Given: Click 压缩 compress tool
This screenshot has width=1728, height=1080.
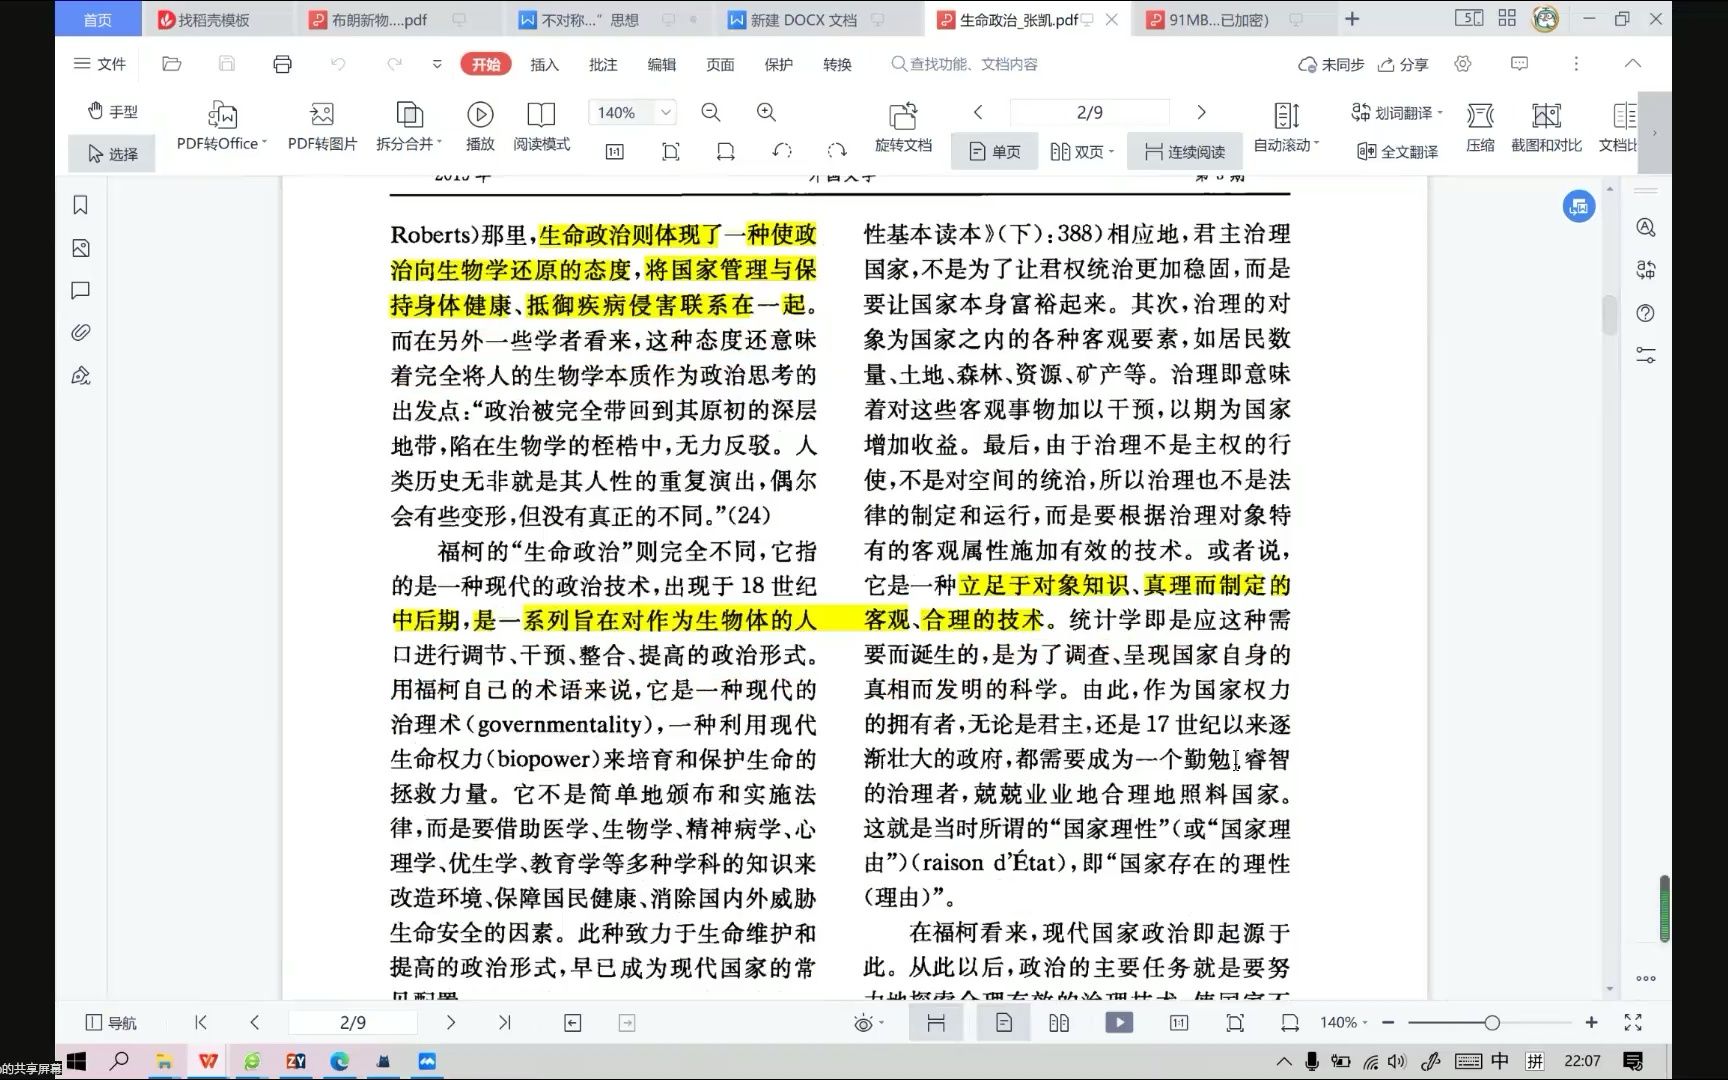Looking at the screenshot, I should (x=1480, y=126).
